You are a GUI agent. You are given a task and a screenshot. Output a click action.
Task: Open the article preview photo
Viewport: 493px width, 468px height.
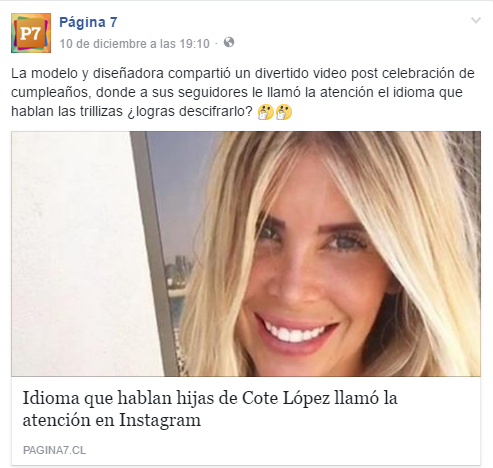(x=246, y=254)
